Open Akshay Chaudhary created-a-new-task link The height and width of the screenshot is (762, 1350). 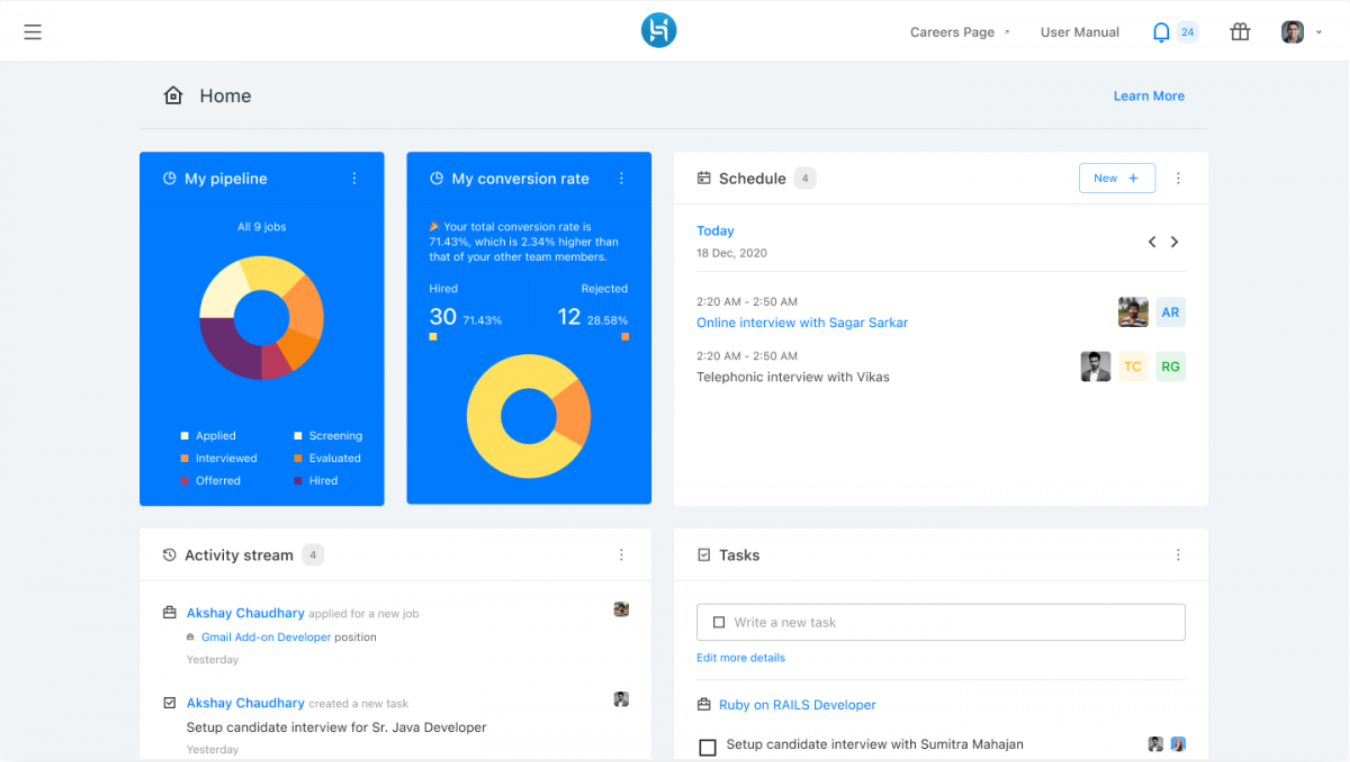point(245,703)
